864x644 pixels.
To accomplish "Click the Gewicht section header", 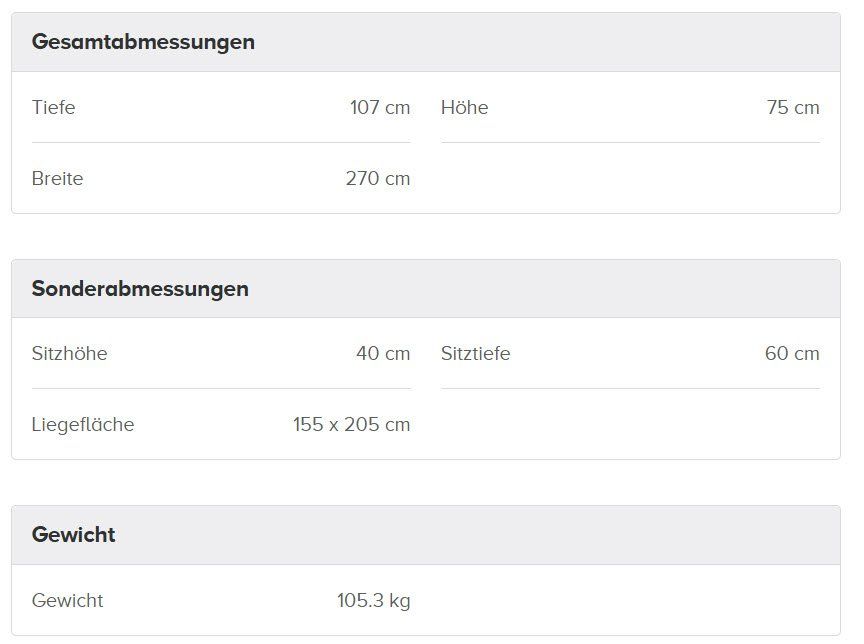I will click(73, 534).
